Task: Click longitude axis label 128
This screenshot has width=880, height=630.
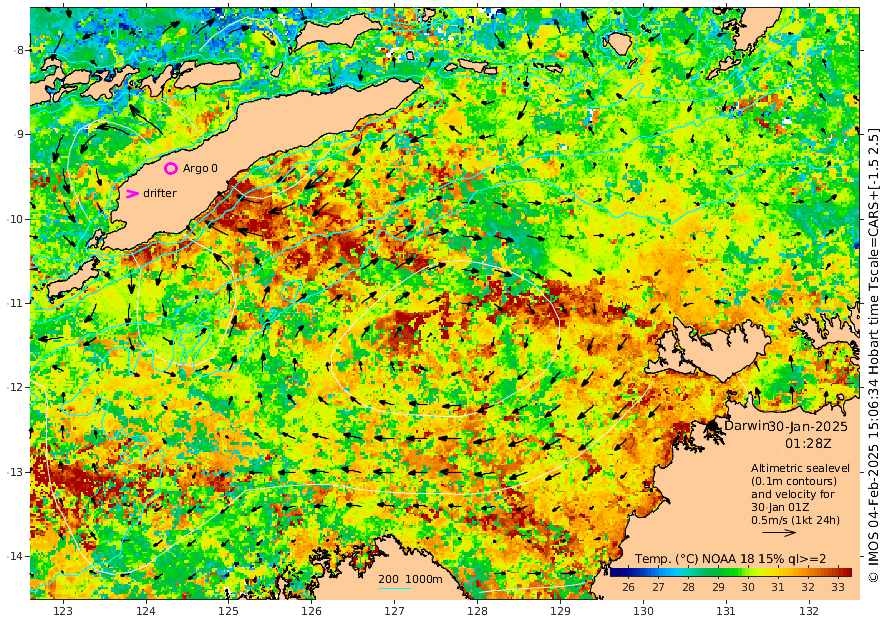Action: [x=478, y=611]
